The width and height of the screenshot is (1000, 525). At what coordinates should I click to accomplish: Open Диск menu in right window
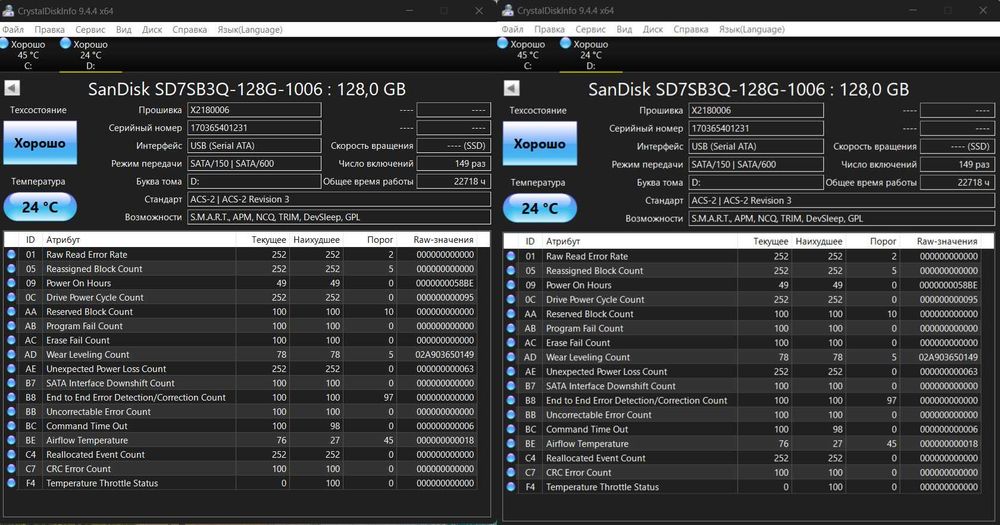(x=652, y=29)
